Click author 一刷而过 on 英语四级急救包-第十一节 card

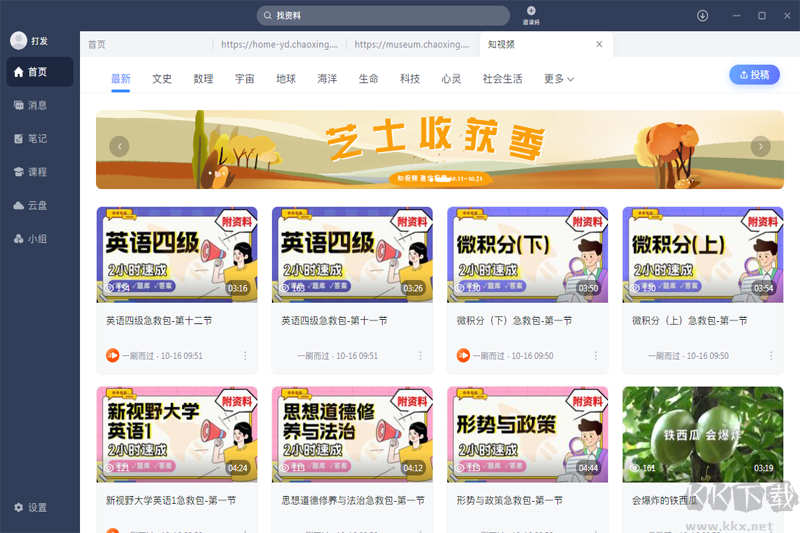[x=313, y=356]
